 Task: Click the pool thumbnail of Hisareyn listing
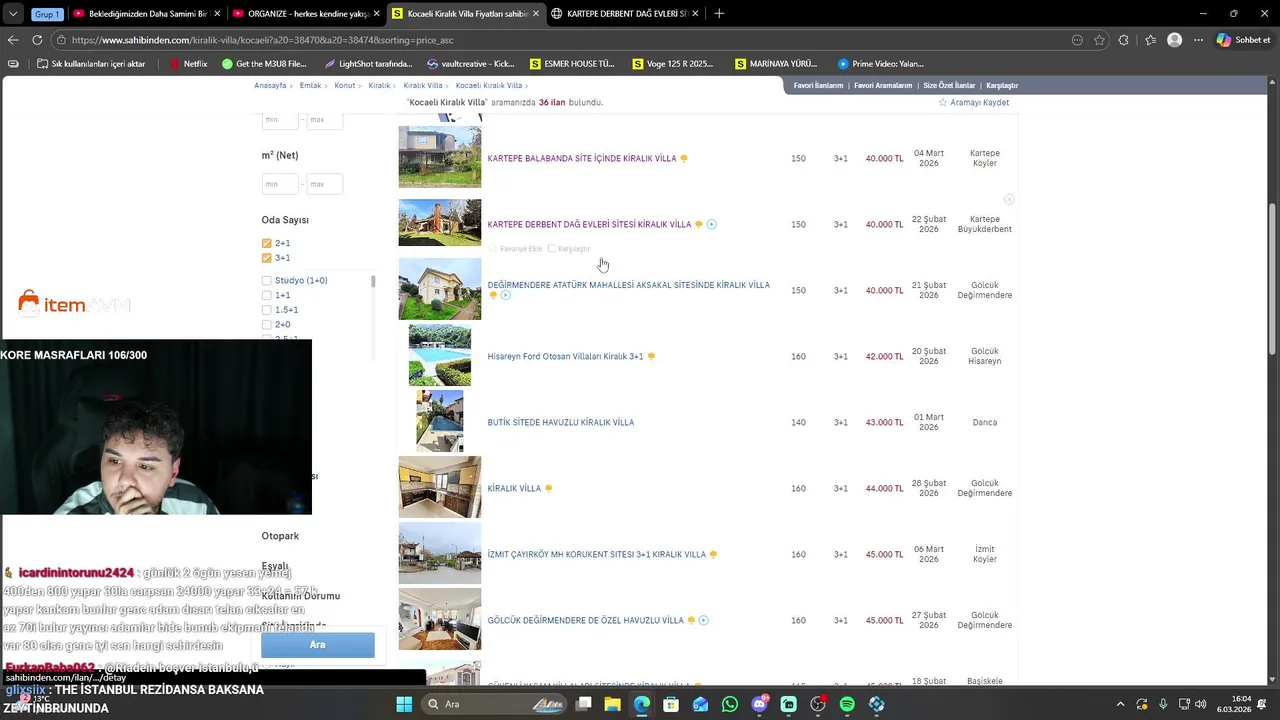pos(440,355)
